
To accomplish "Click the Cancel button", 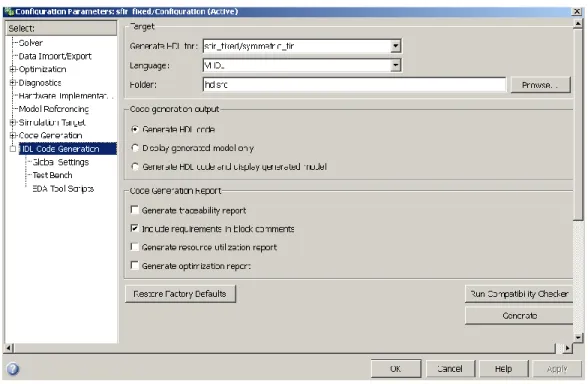I will pyautogui.click(x=450, y=369).
